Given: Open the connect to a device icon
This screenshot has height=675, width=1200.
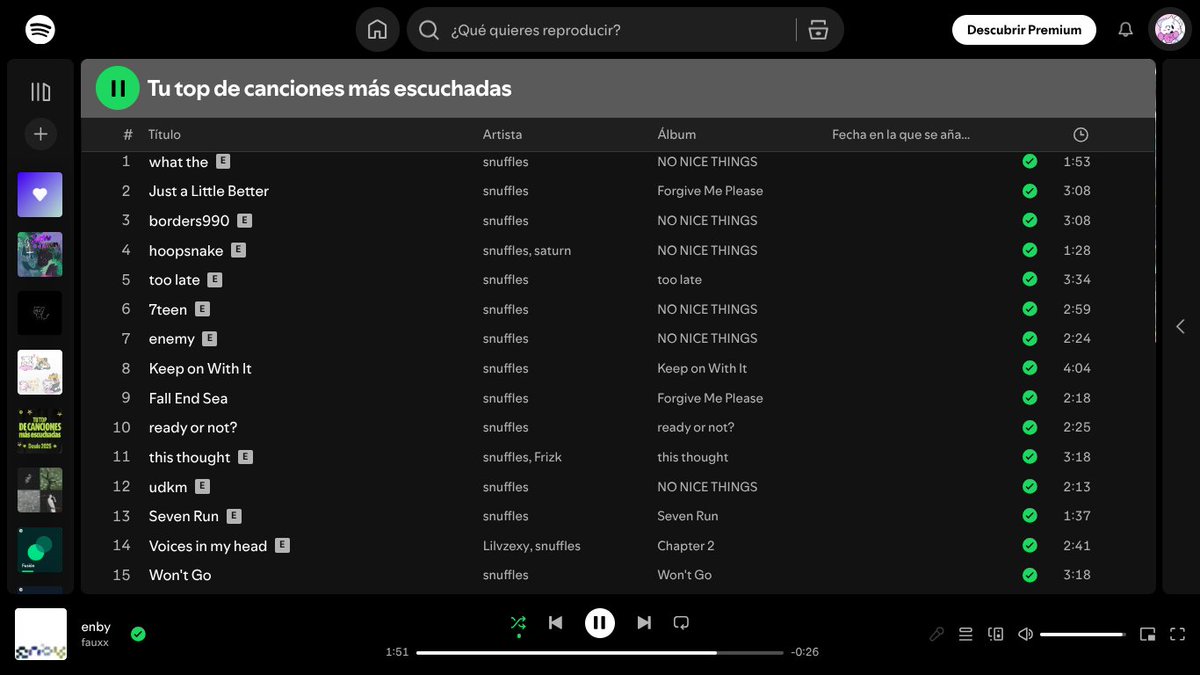Looking at the screenshot, I should pyautogui.click(x=995, y=634).
